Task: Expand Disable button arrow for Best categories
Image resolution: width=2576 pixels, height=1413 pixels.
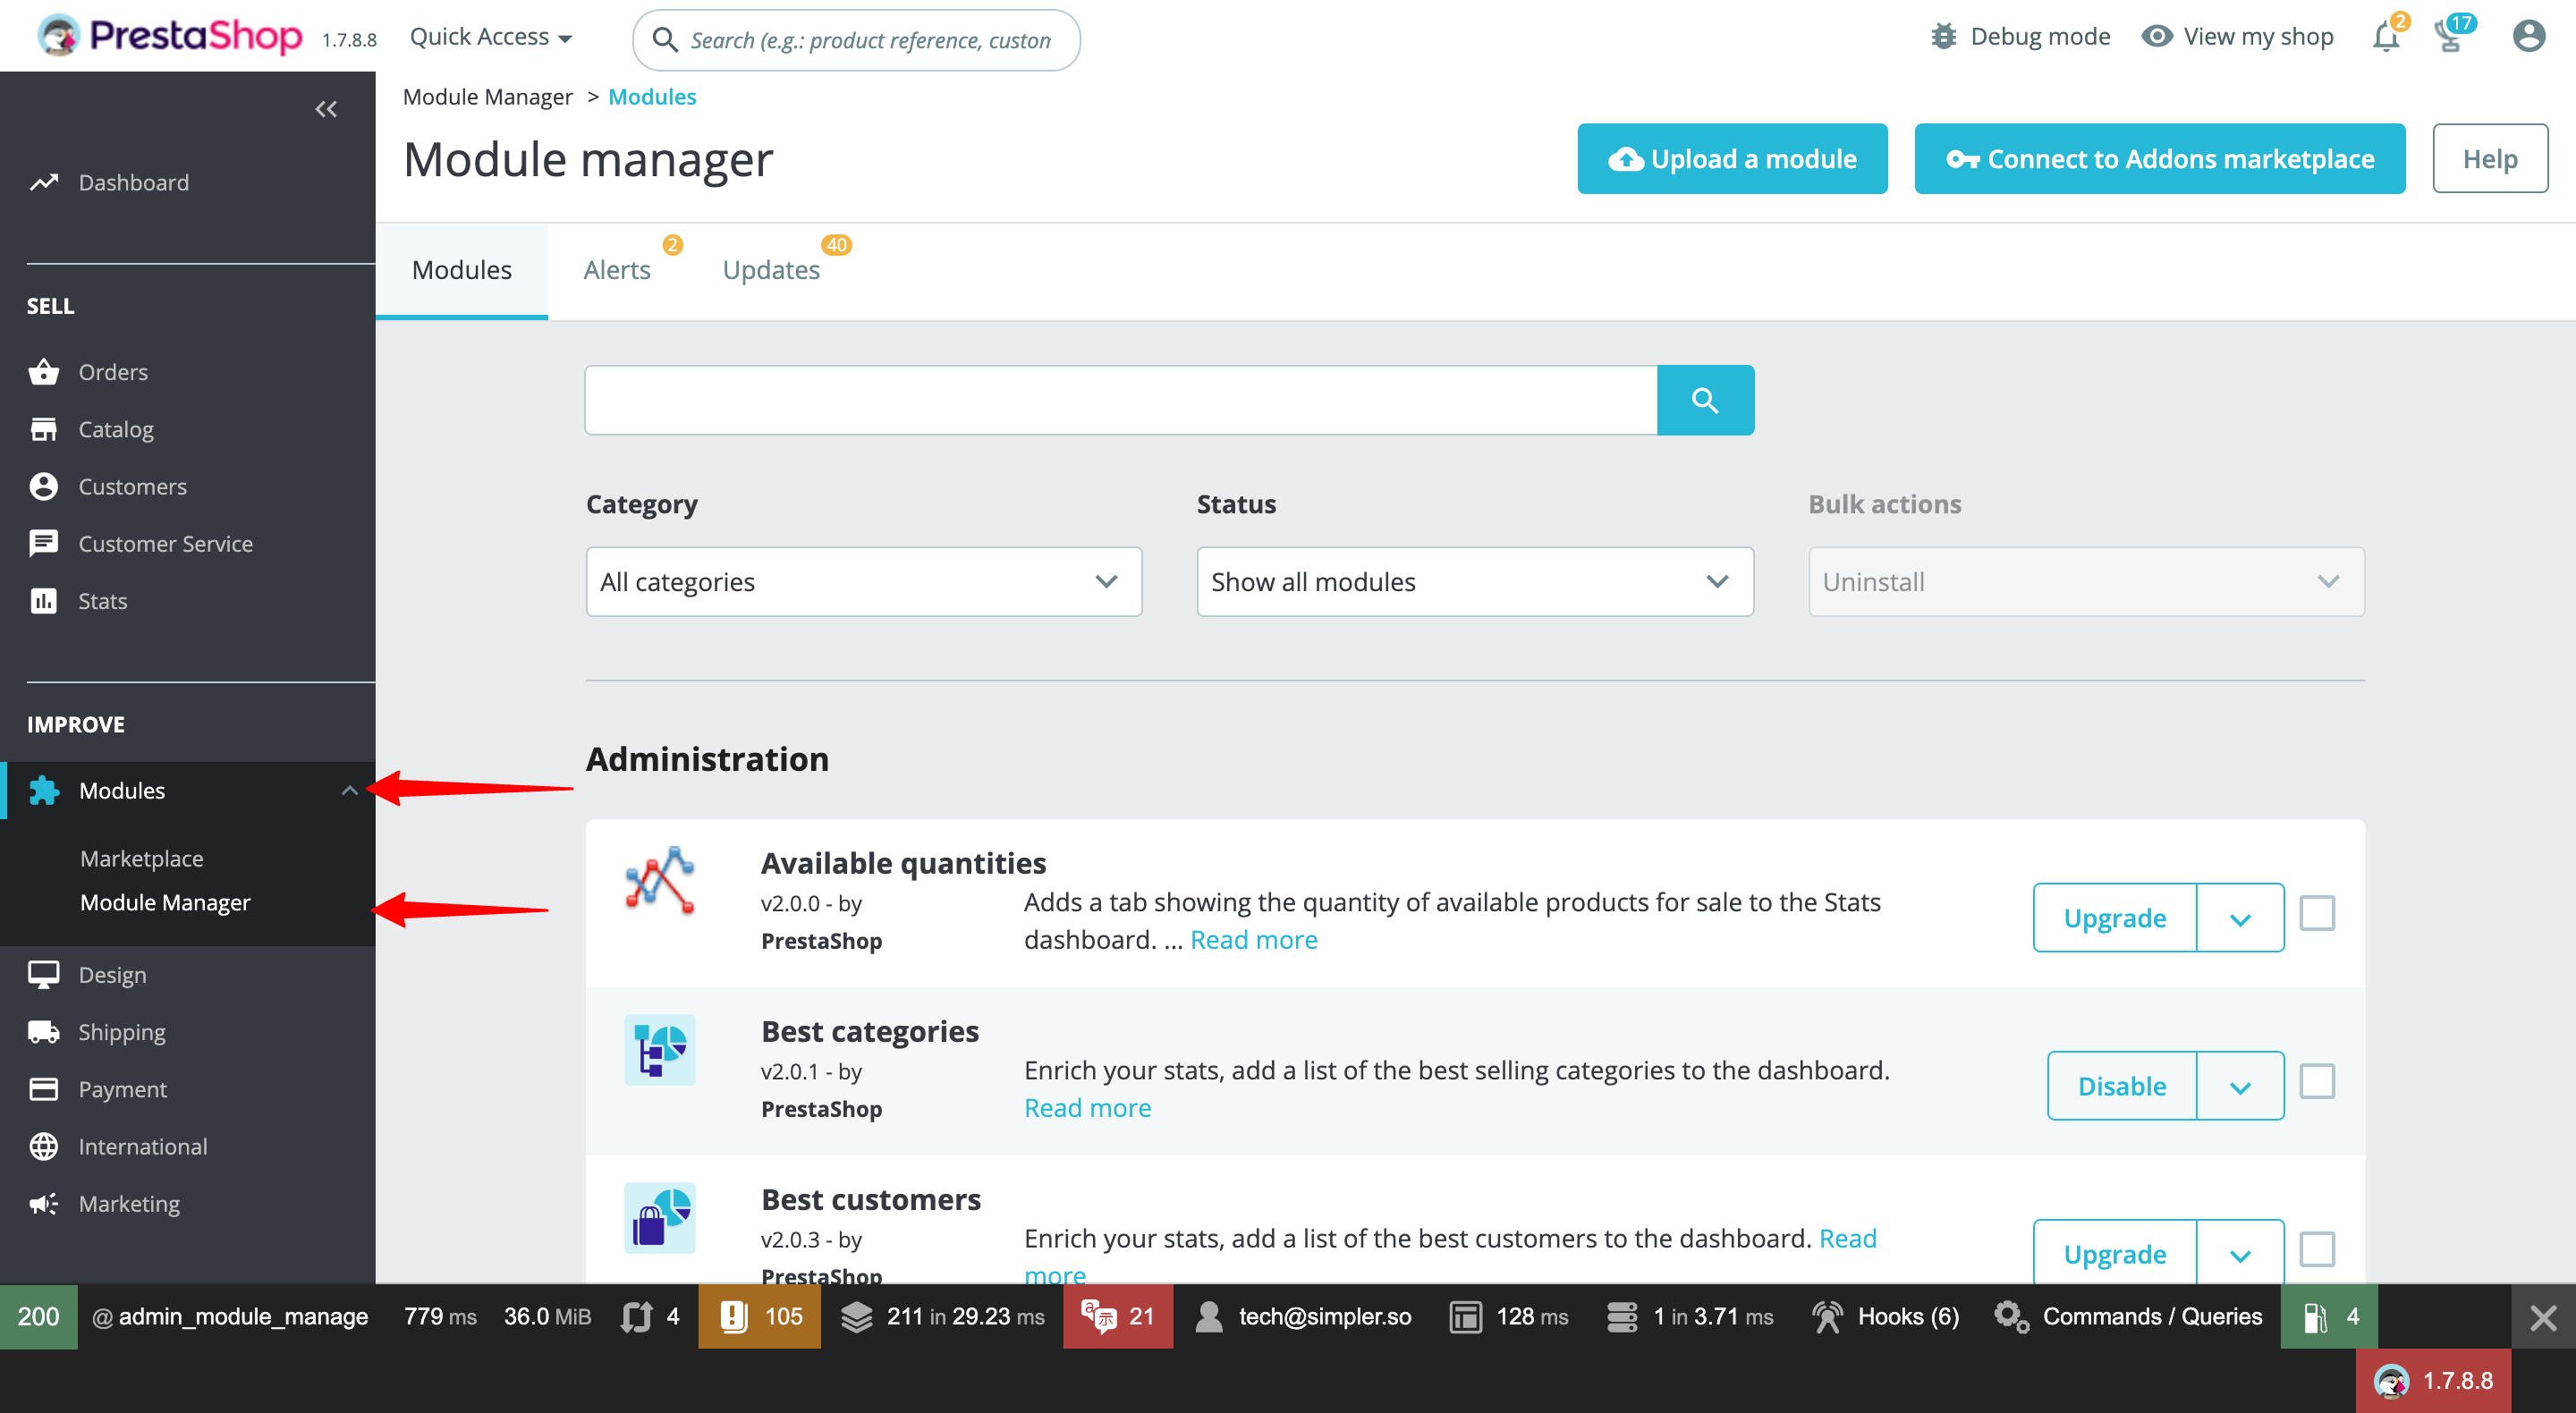Action: point(2240,1087)
